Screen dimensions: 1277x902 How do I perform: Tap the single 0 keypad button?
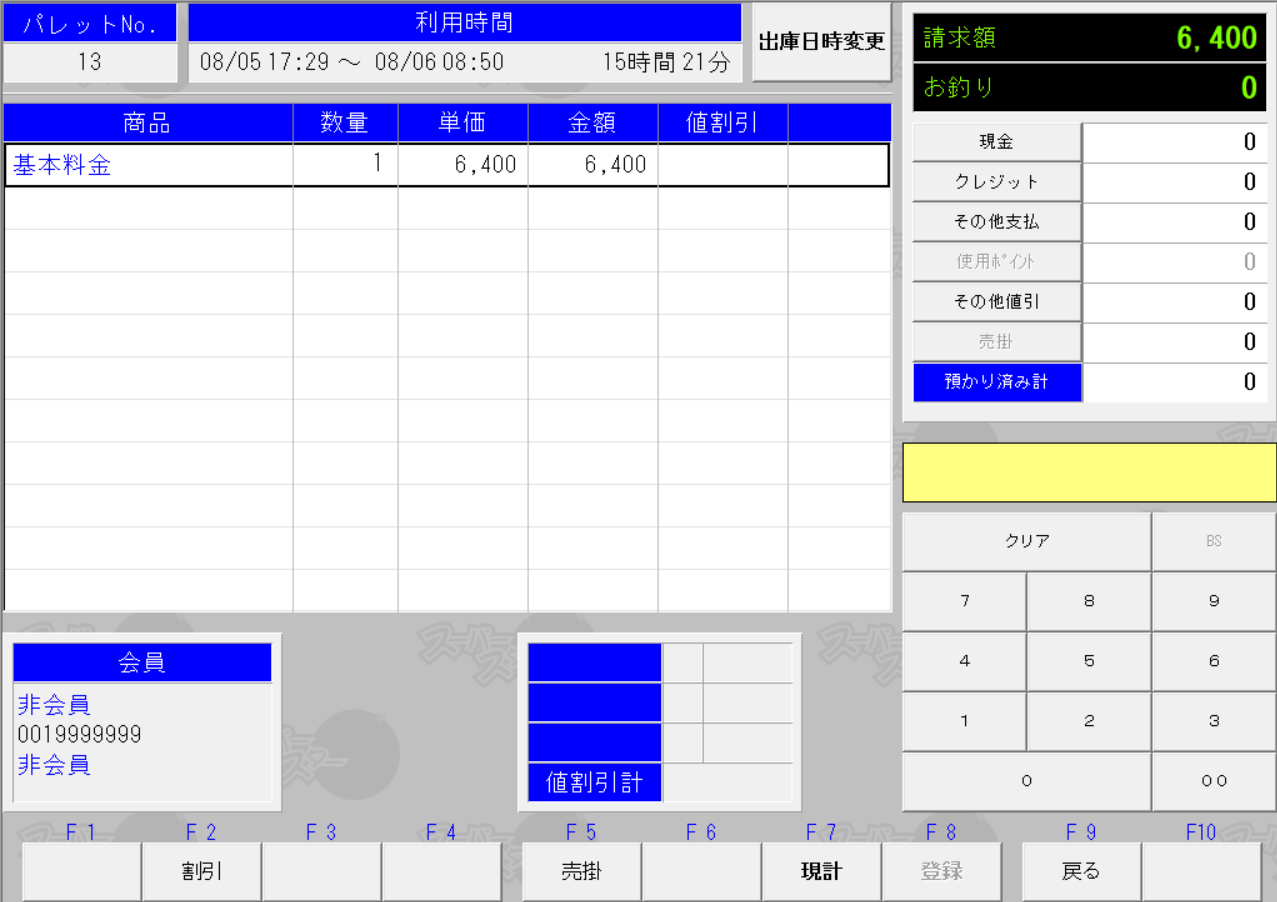coord(1027,781)
